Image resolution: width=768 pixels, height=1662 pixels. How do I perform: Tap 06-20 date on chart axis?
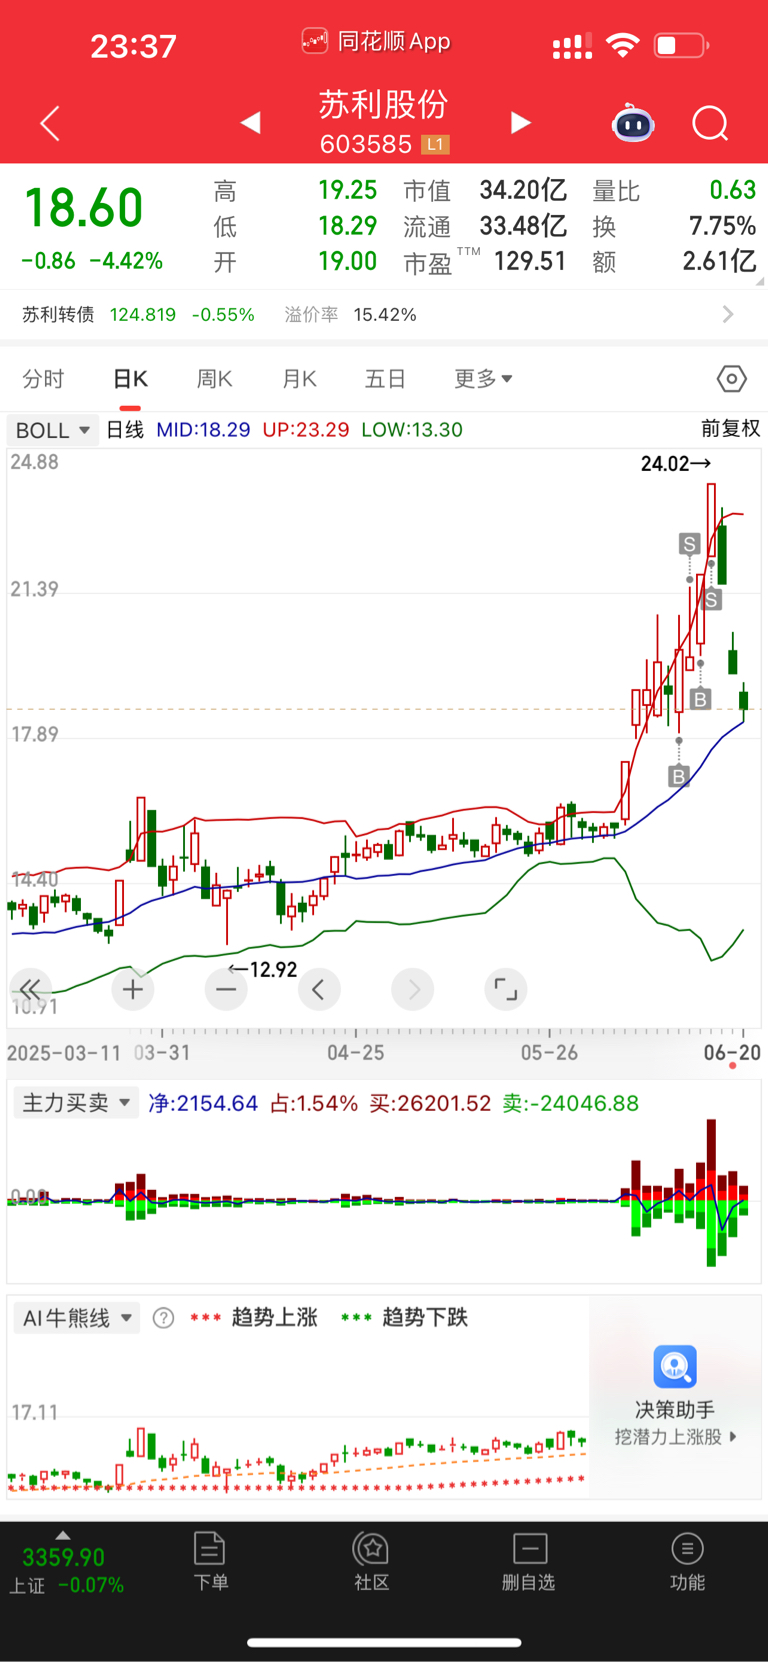(732, 1052)
